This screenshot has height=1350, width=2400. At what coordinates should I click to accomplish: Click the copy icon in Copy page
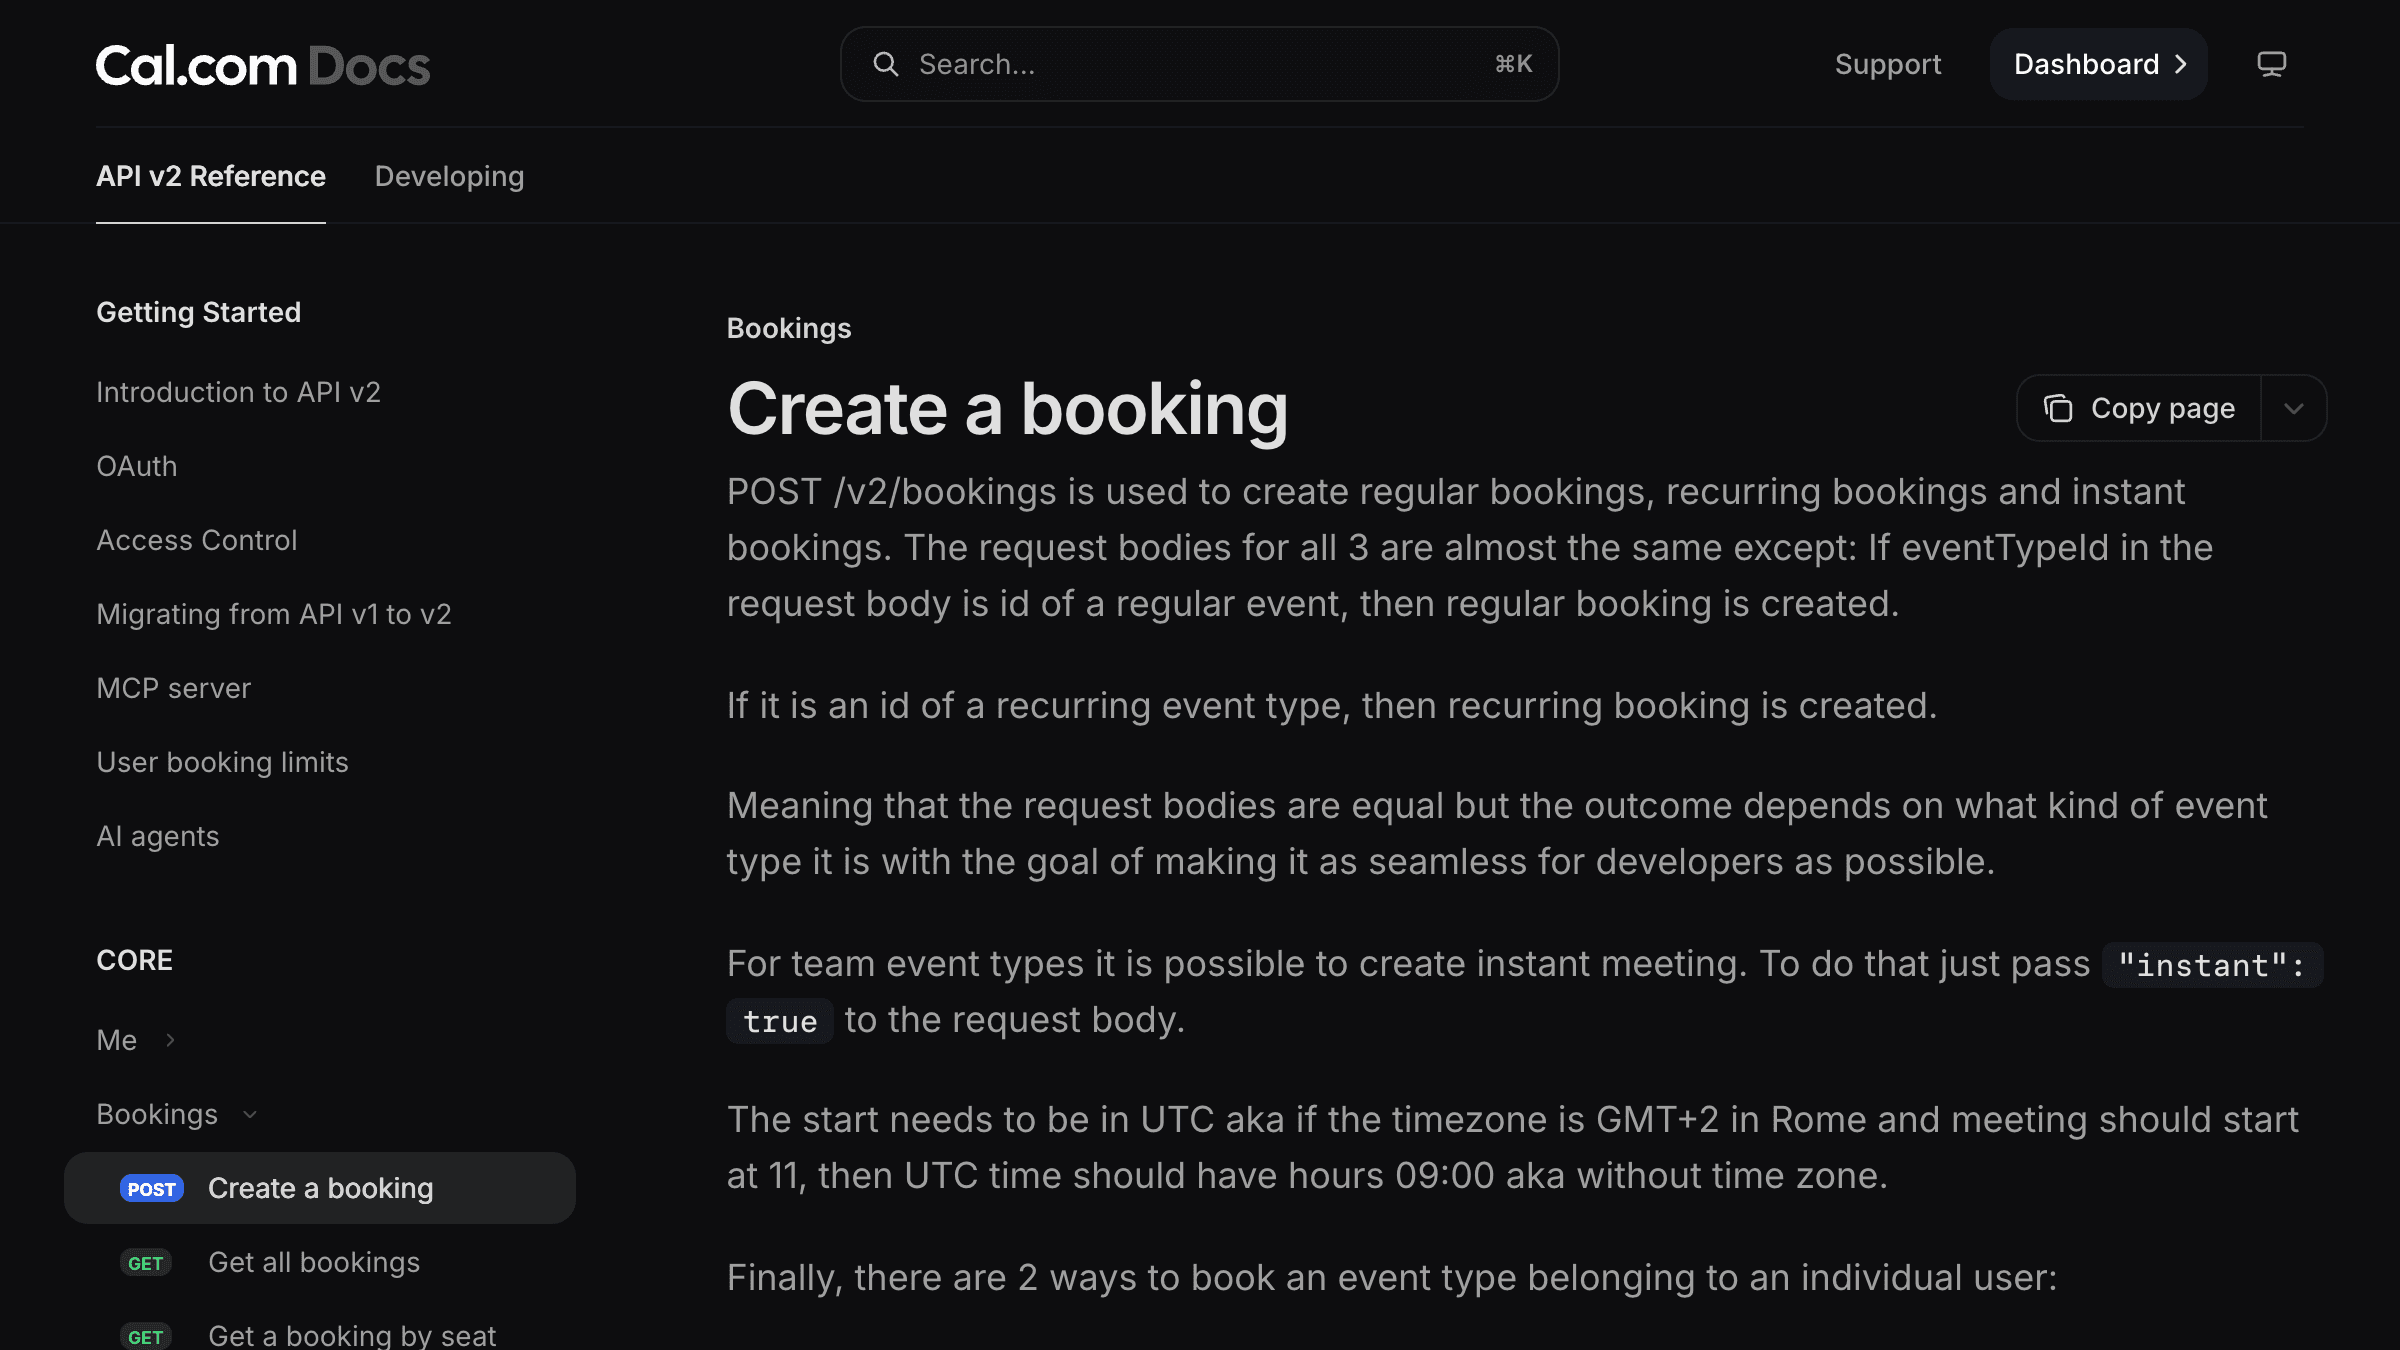click(x=2057, y=408)
